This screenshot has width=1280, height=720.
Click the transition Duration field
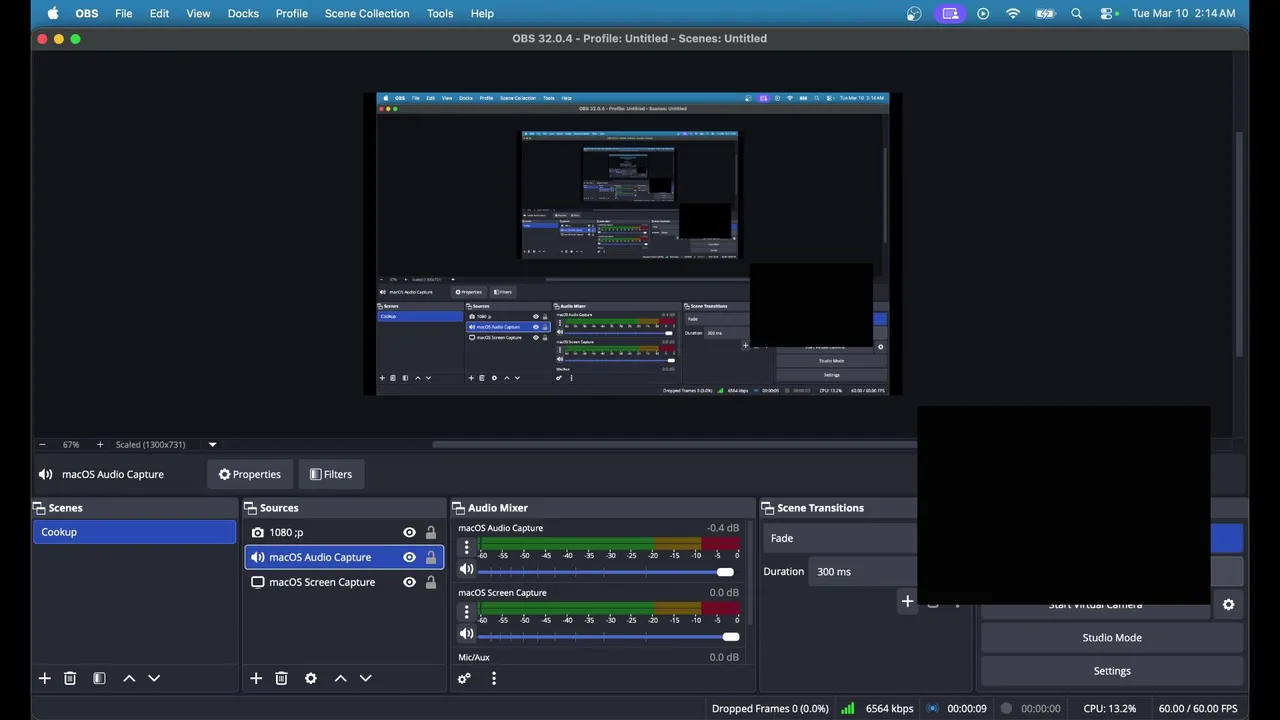862,571
